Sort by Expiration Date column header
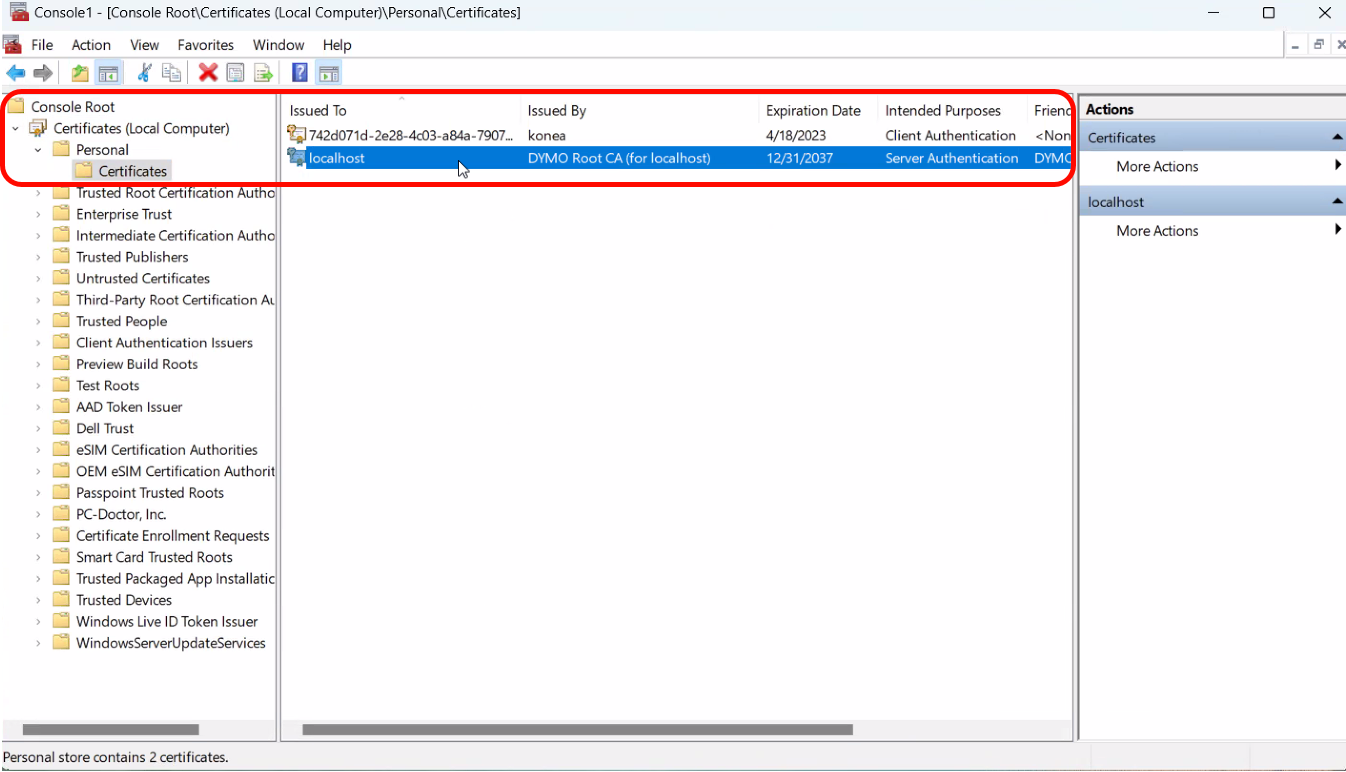 pyautogui.click(x=812, y=111)
